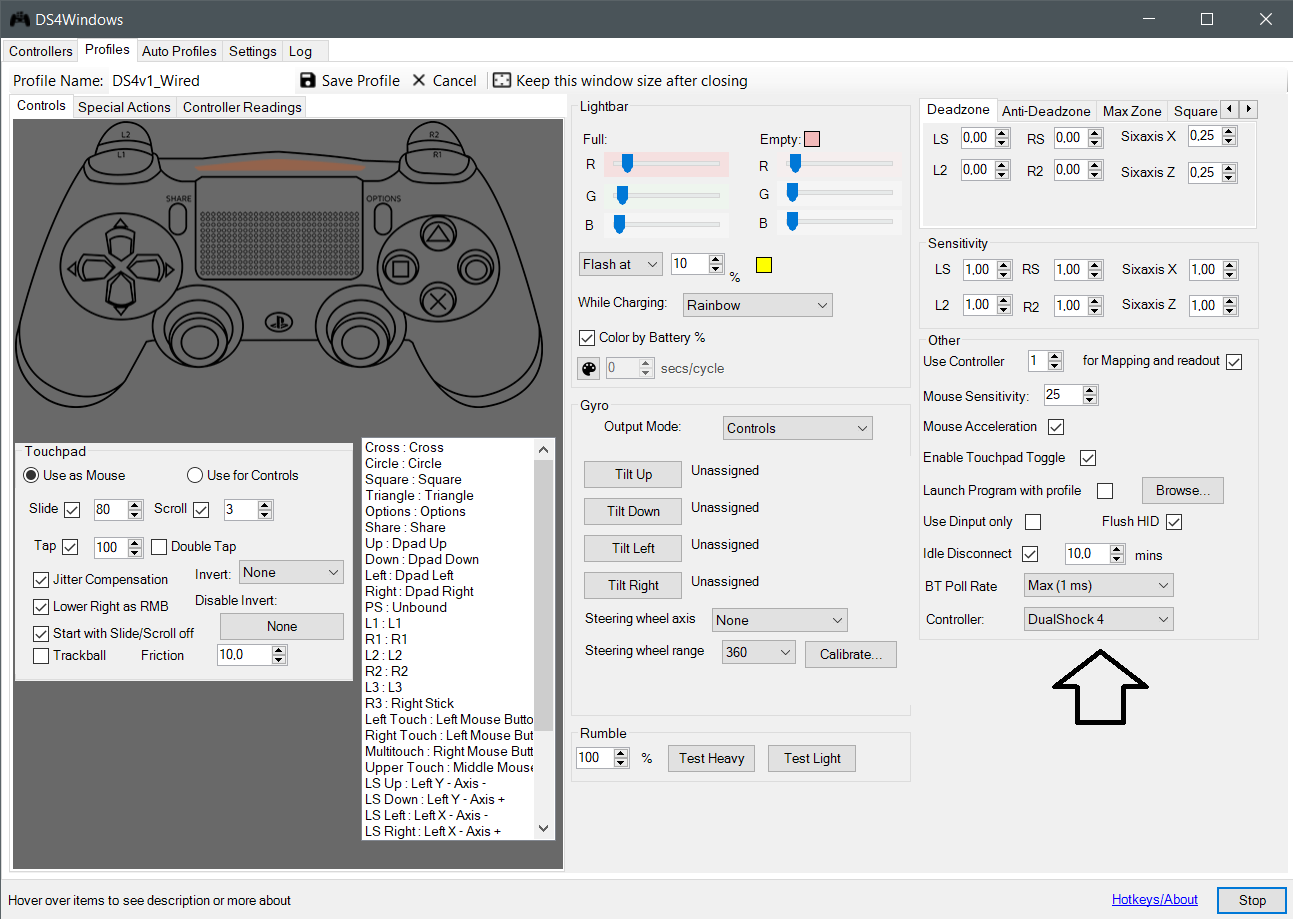The image size is (1293, 919).
Task: Click the Save Profile floppy disk icon
Action: point(308,80)
